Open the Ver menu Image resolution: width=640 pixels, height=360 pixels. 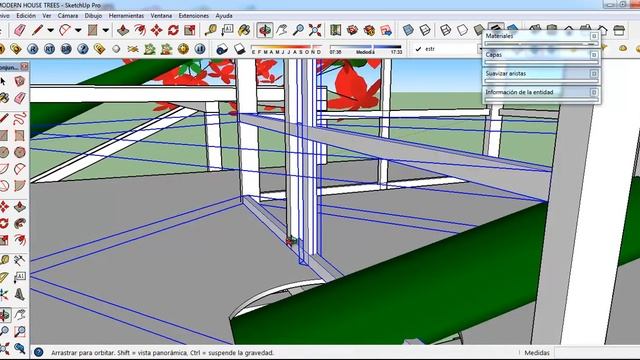(x=47, y=16)
